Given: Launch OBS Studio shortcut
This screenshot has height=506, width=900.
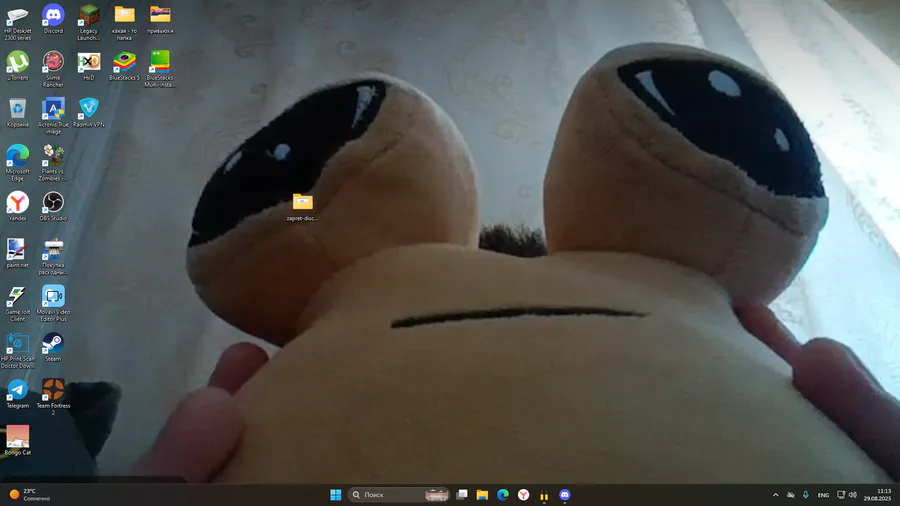Looking at the screenshot, I should [53, 206].
